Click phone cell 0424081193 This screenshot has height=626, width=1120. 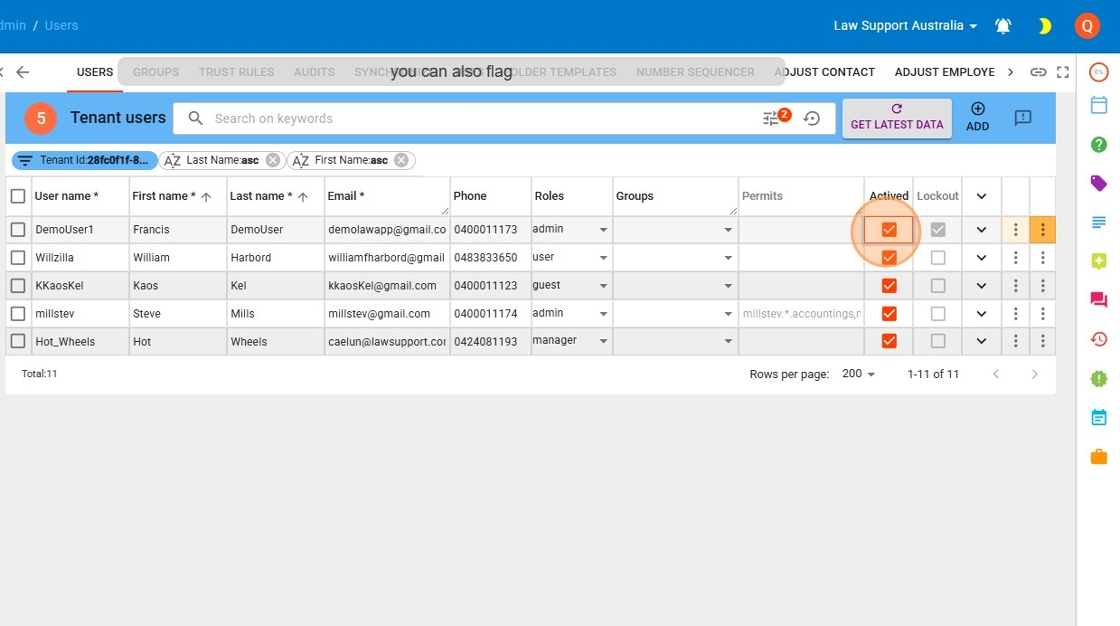490,342
